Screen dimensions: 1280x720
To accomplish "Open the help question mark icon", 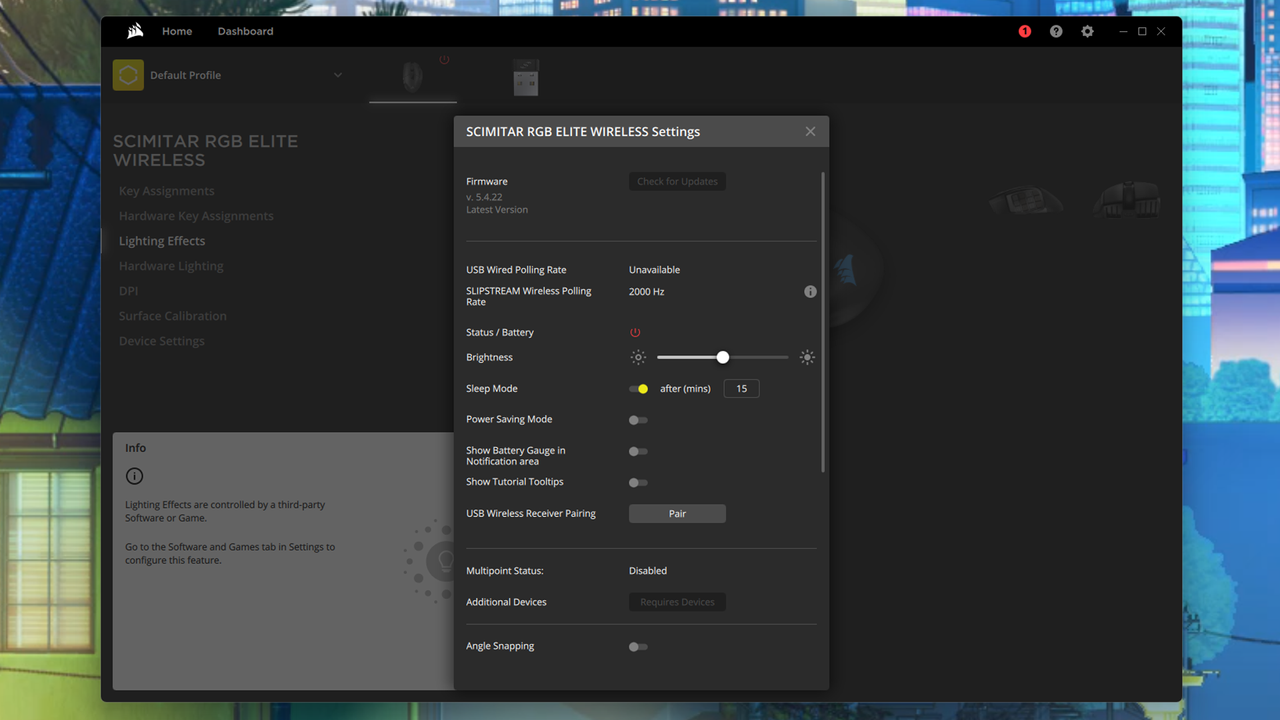I will click(x=1056, y=31).
